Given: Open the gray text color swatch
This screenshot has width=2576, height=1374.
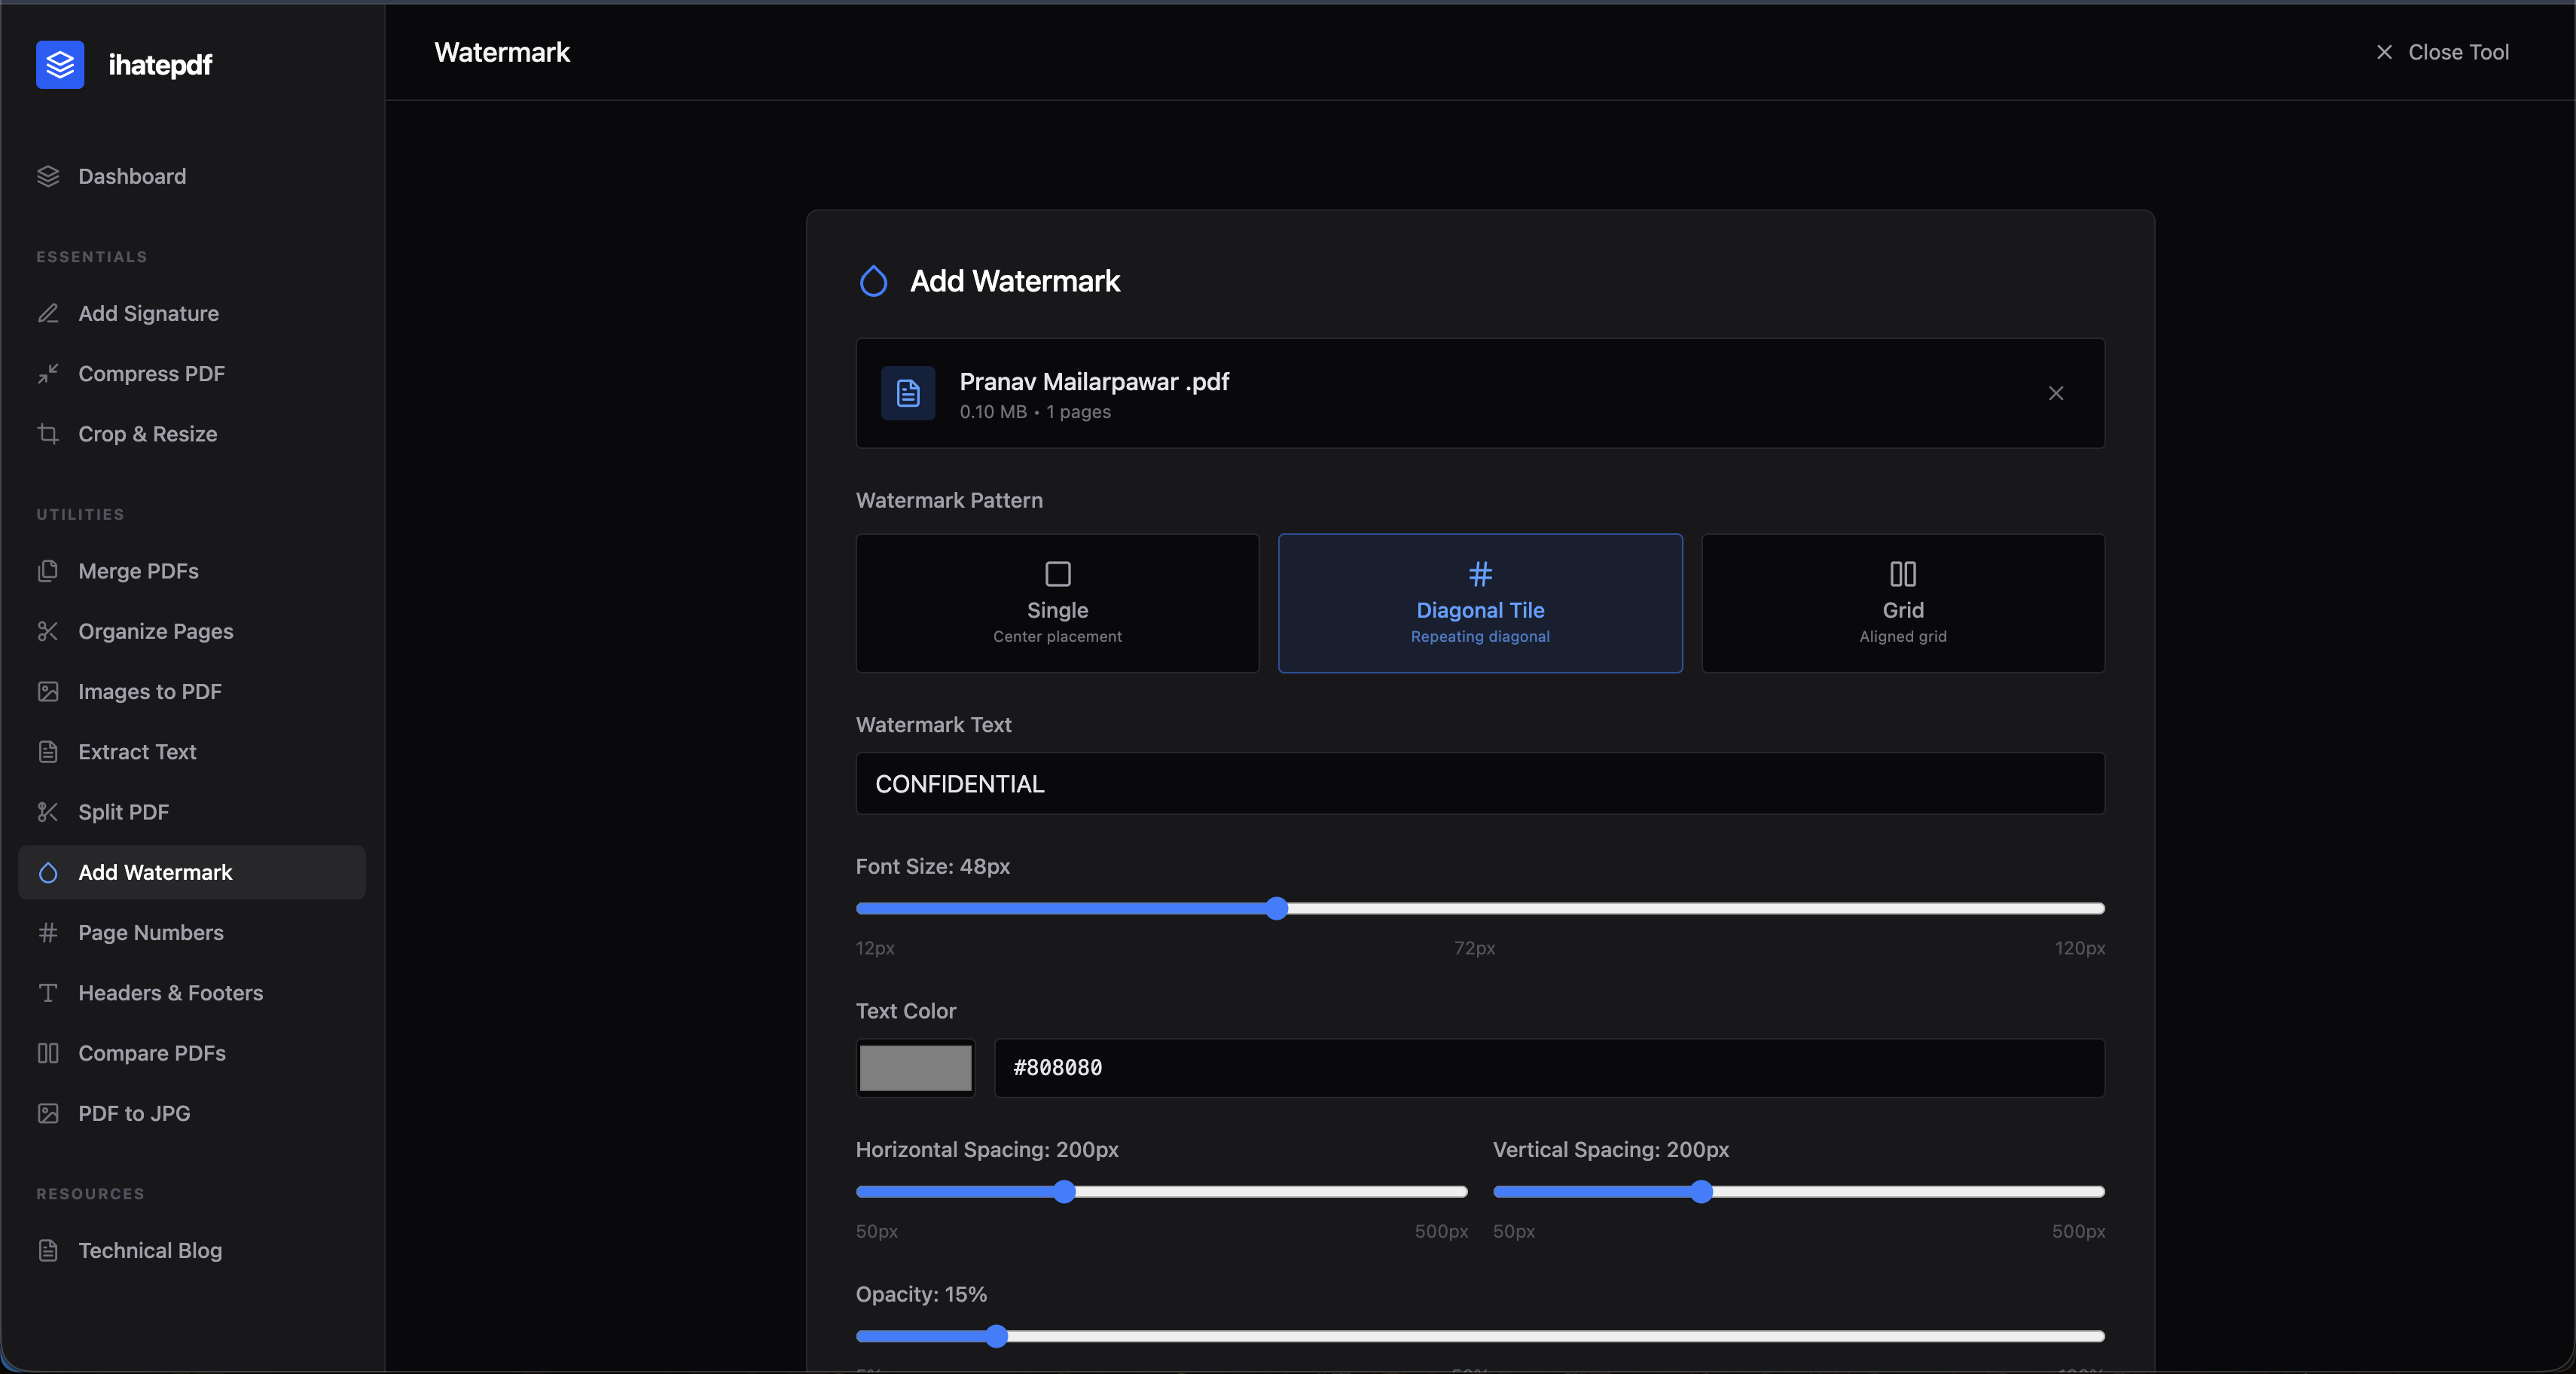Looking at the screenshot, I should click(915, 1067).
